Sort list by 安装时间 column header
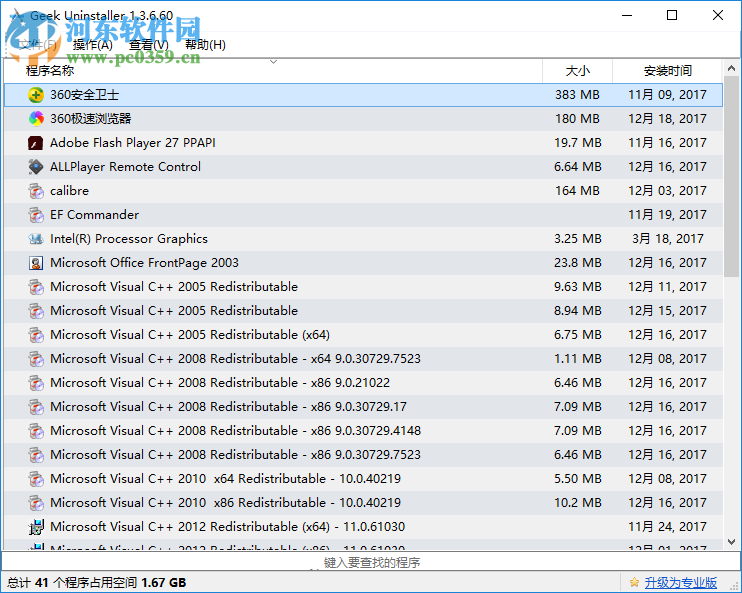The image size is (742, 593). coord(667,71)
